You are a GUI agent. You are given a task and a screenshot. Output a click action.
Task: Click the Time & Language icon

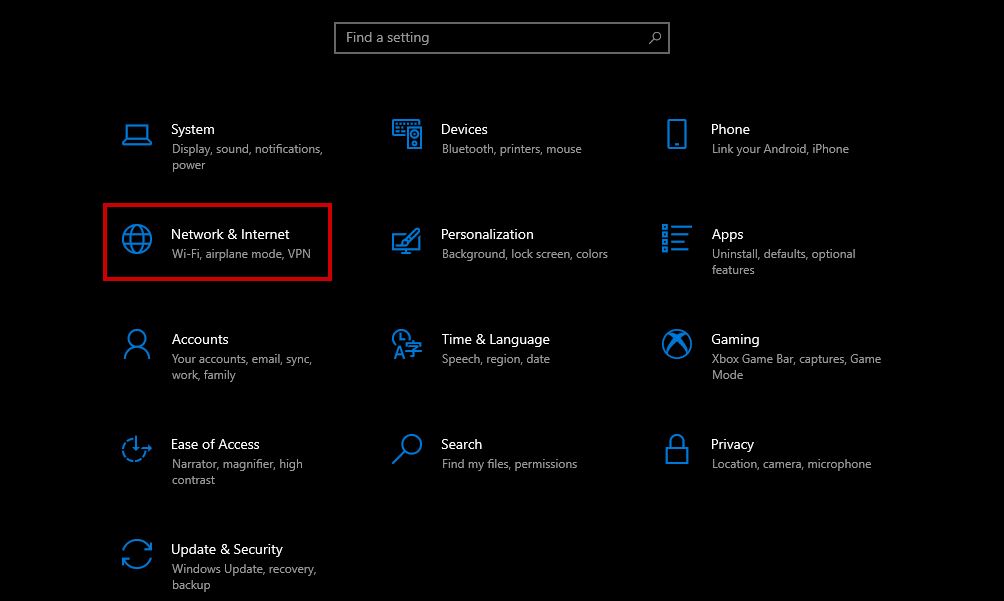406,345
